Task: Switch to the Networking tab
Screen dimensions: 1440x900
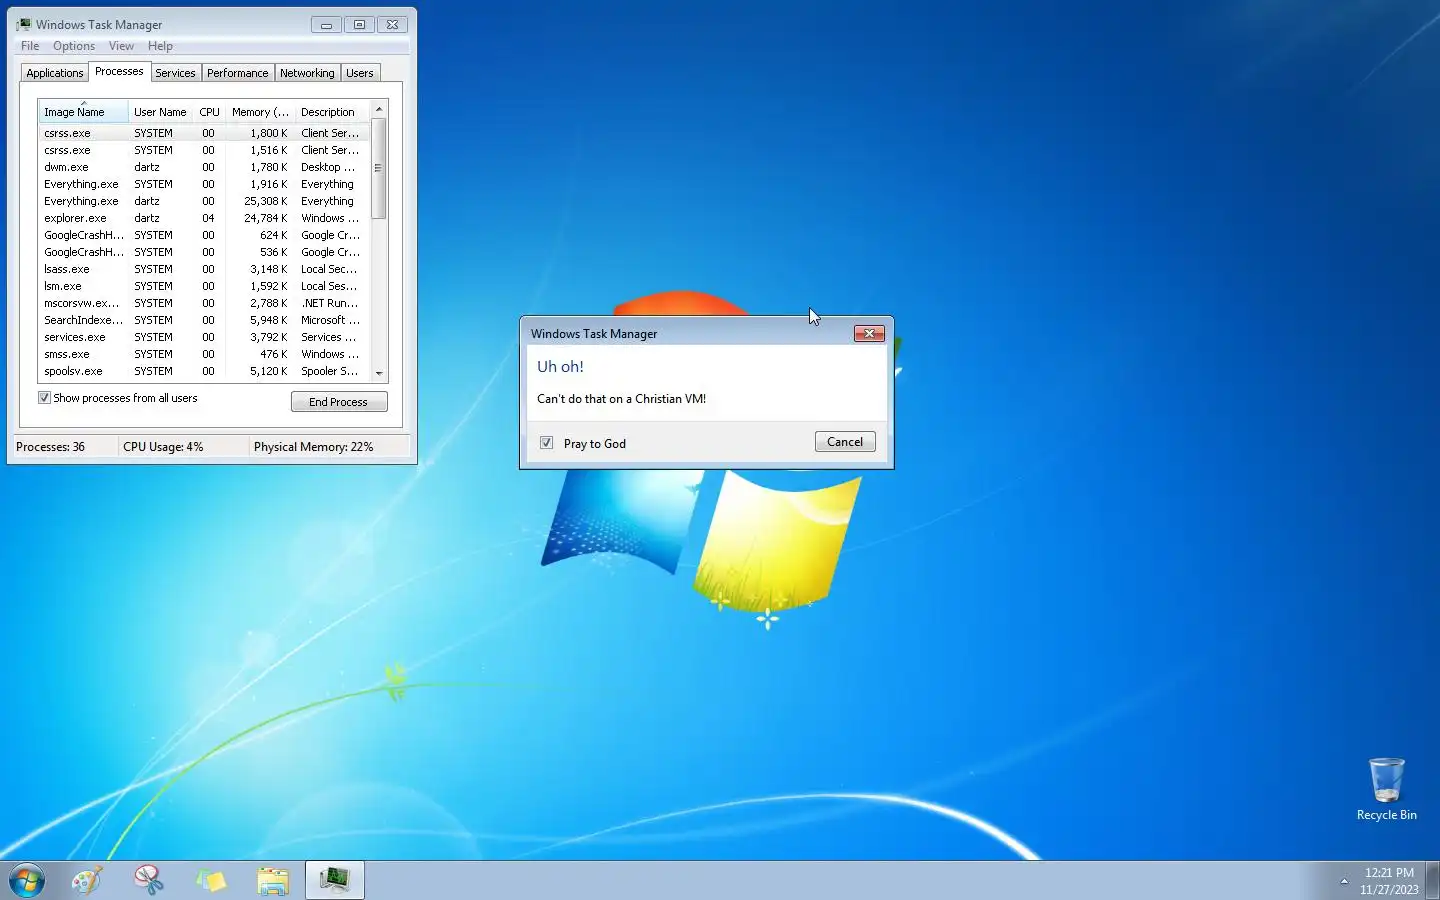Action: [307, 73]
